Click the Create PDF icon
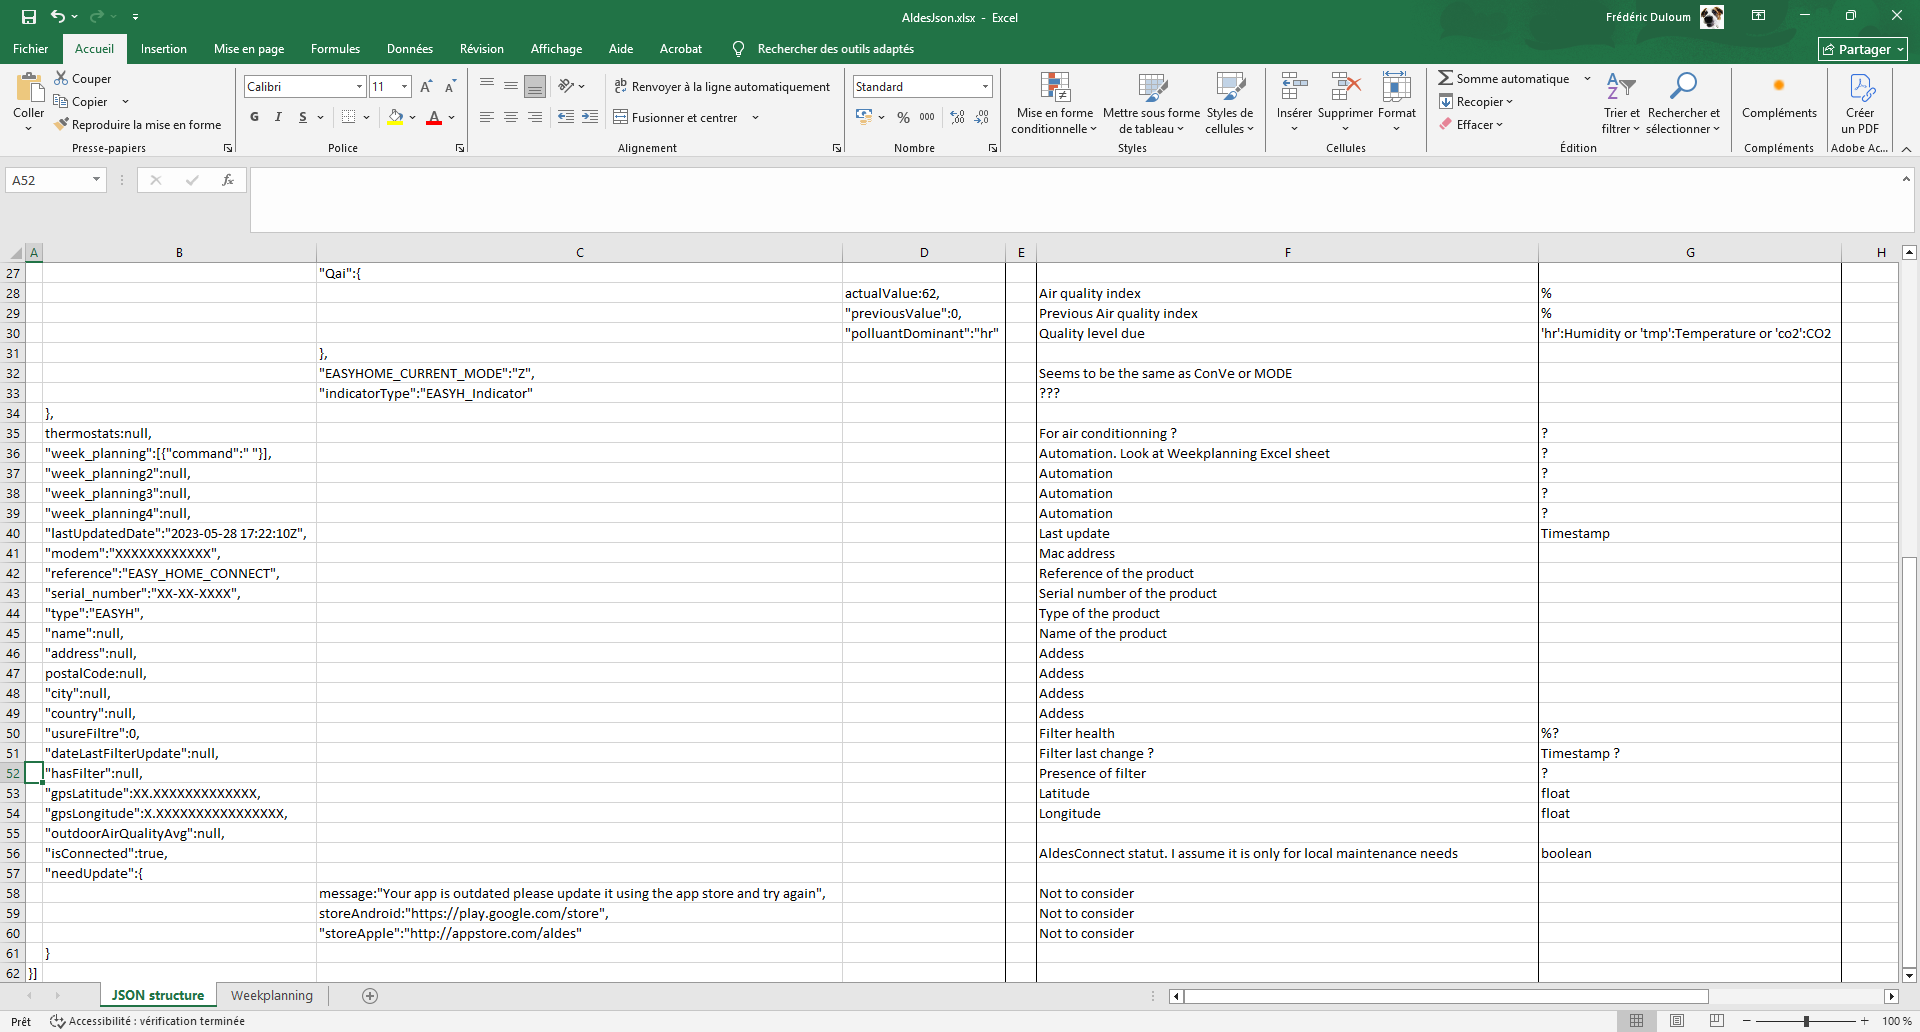Viewport: 1920px width, 1032px height. pos(1861,88)
